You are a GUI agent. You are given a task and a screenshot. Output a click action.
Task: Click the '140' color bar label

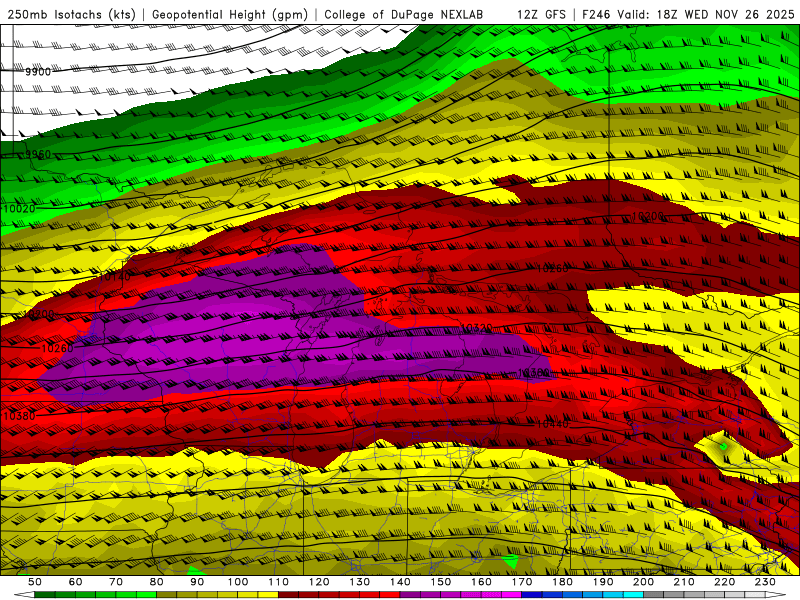pyautogui.click(x=400, y=582)
